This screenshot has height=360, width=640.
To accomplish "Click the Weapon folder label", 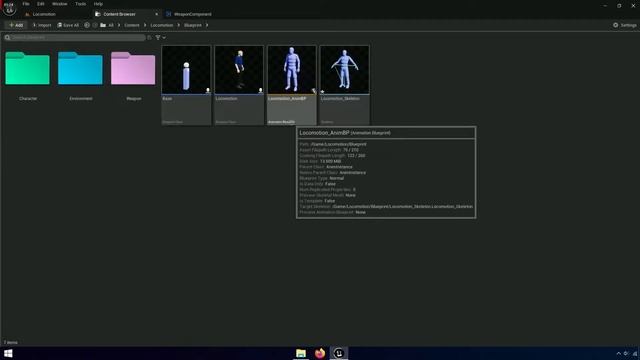I will pyautogui.click(x=134, y=98).
